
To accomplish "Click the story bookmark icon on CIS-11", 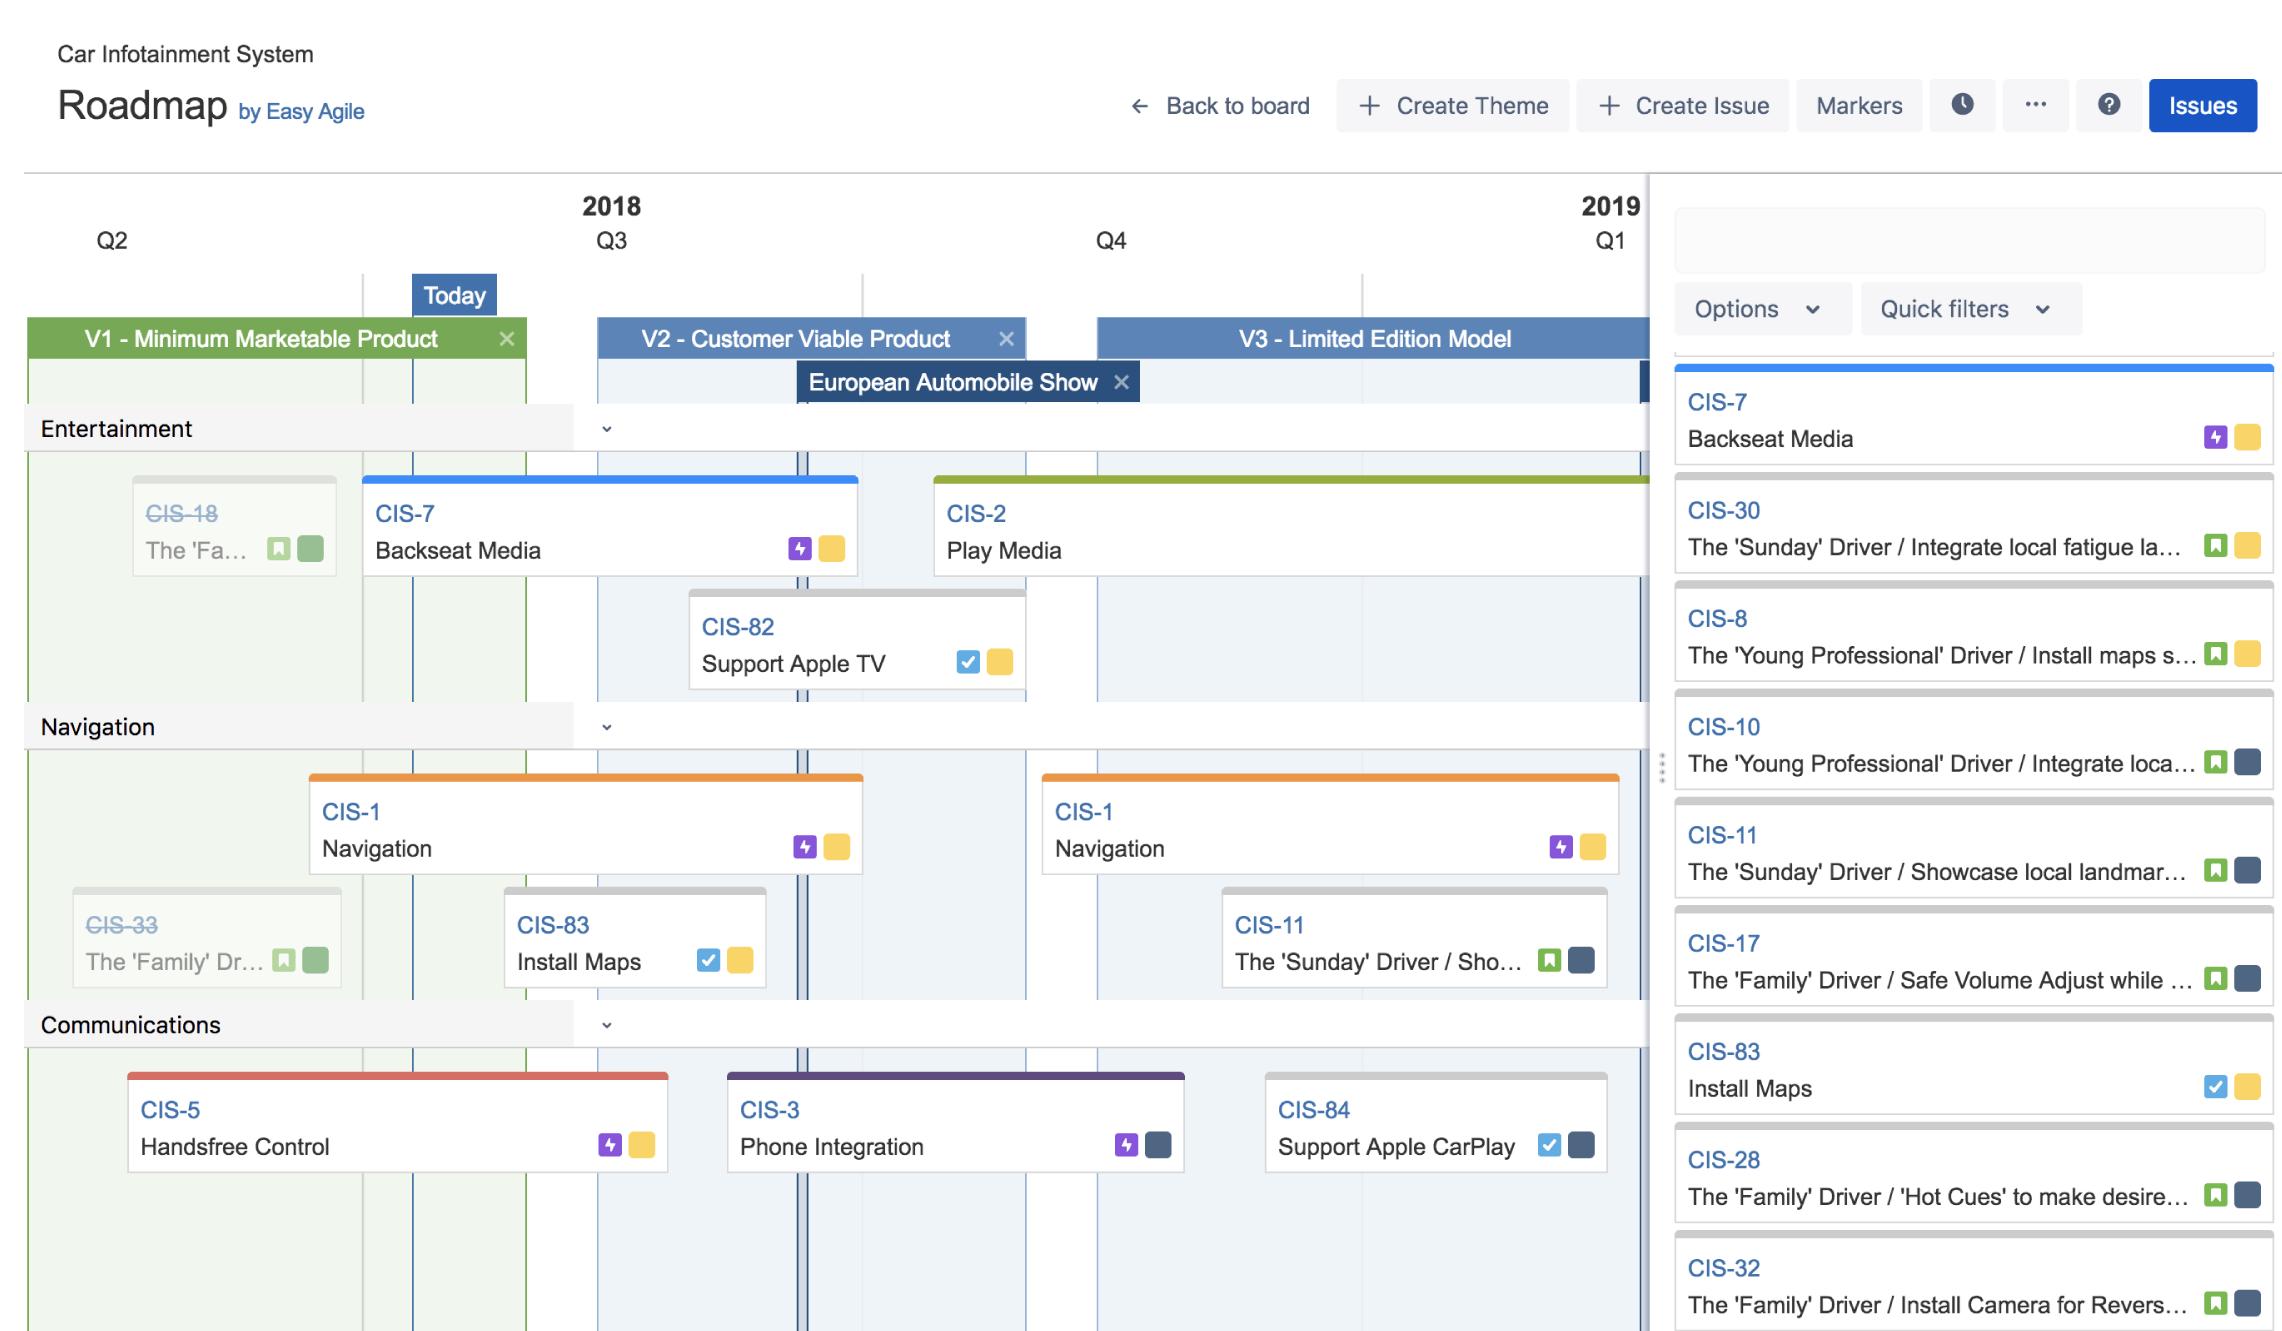I will tap(1549, 960).
